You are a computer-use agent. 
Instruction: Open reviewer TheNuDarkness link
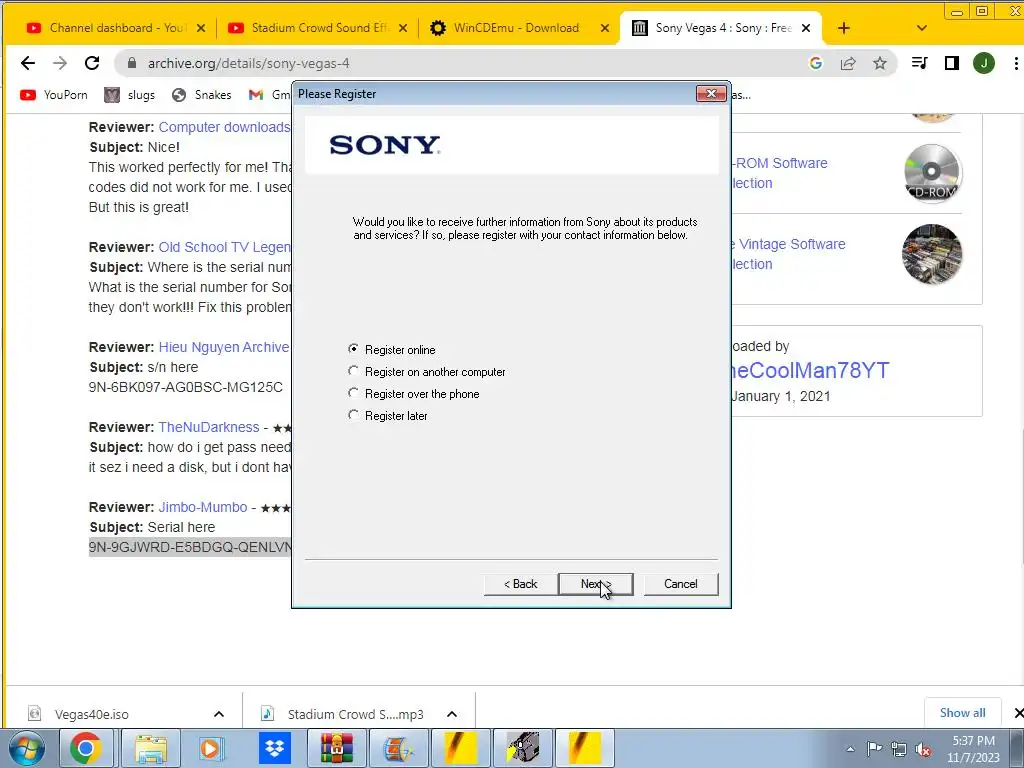209,427
